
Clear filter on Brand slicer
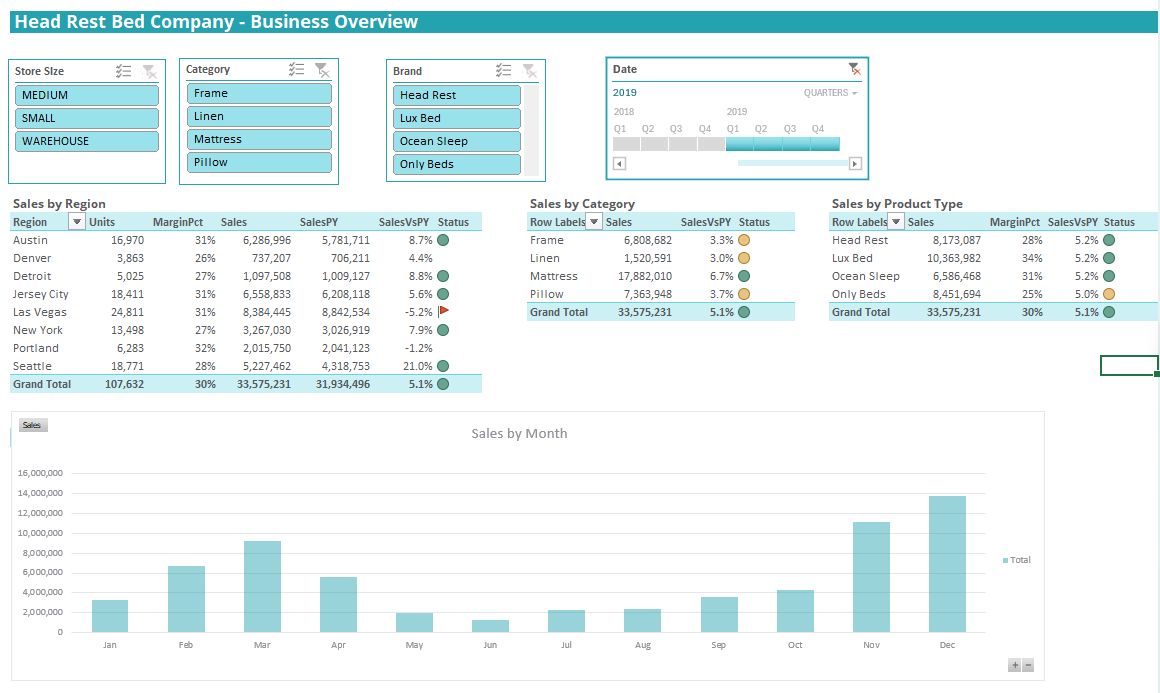530,70
